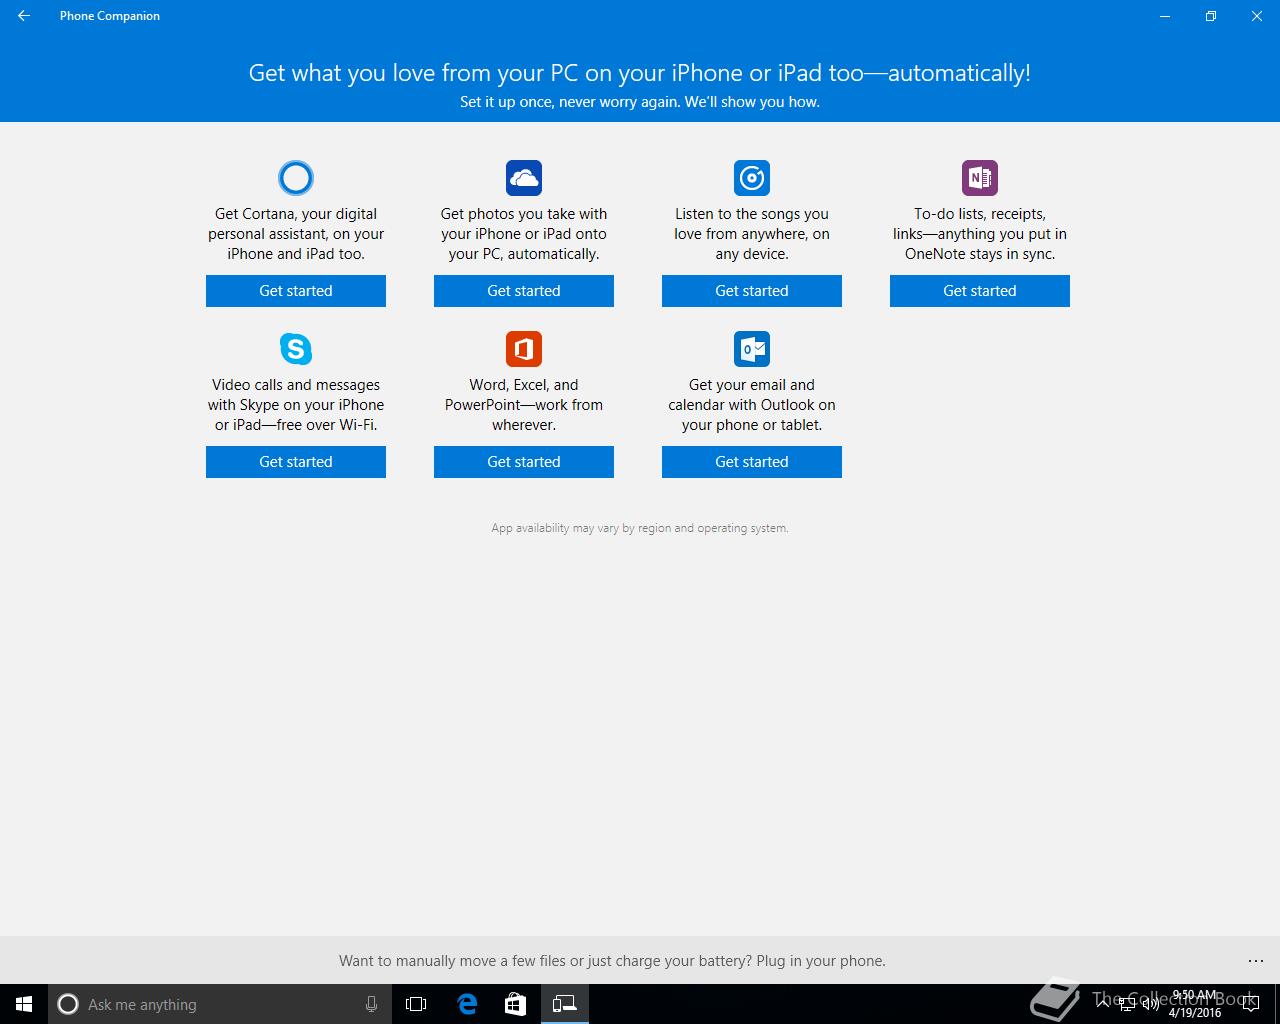This screenshot has height=1024, width=1280.
Task: Click the Ask me anything search box
Action: point(219,1004)
